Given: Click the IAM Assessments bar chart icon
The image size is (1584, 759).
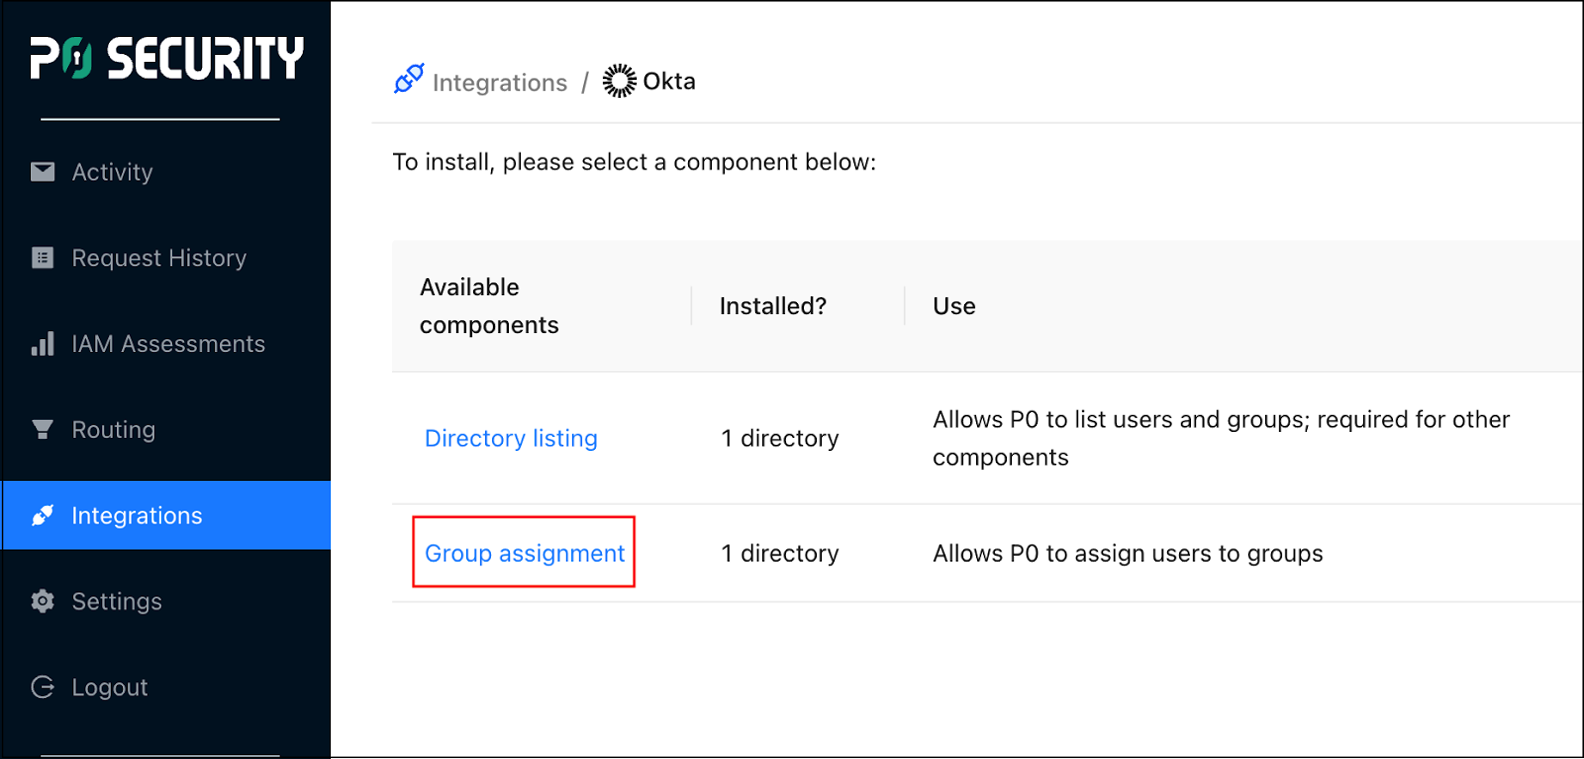Looking at the screenshot, I should pyautogui.click(x=43, y=344).
